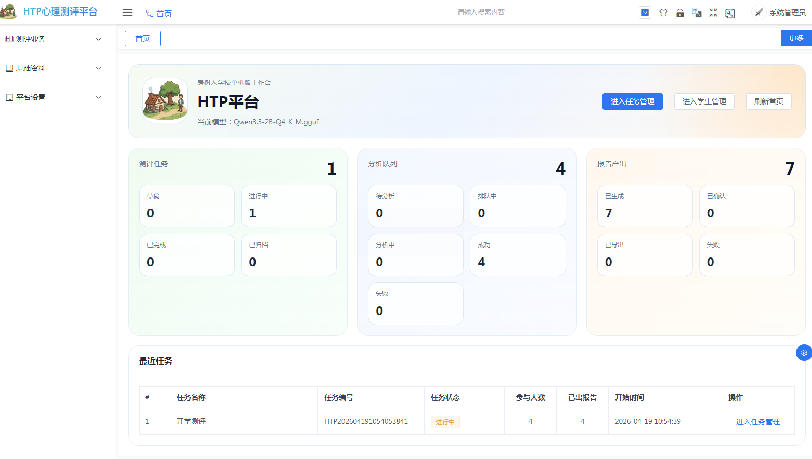Open the 平台 sidebar menu item label
Image resolution: width=812 pixels, height=459 pixels.
[x=31, y=97]
